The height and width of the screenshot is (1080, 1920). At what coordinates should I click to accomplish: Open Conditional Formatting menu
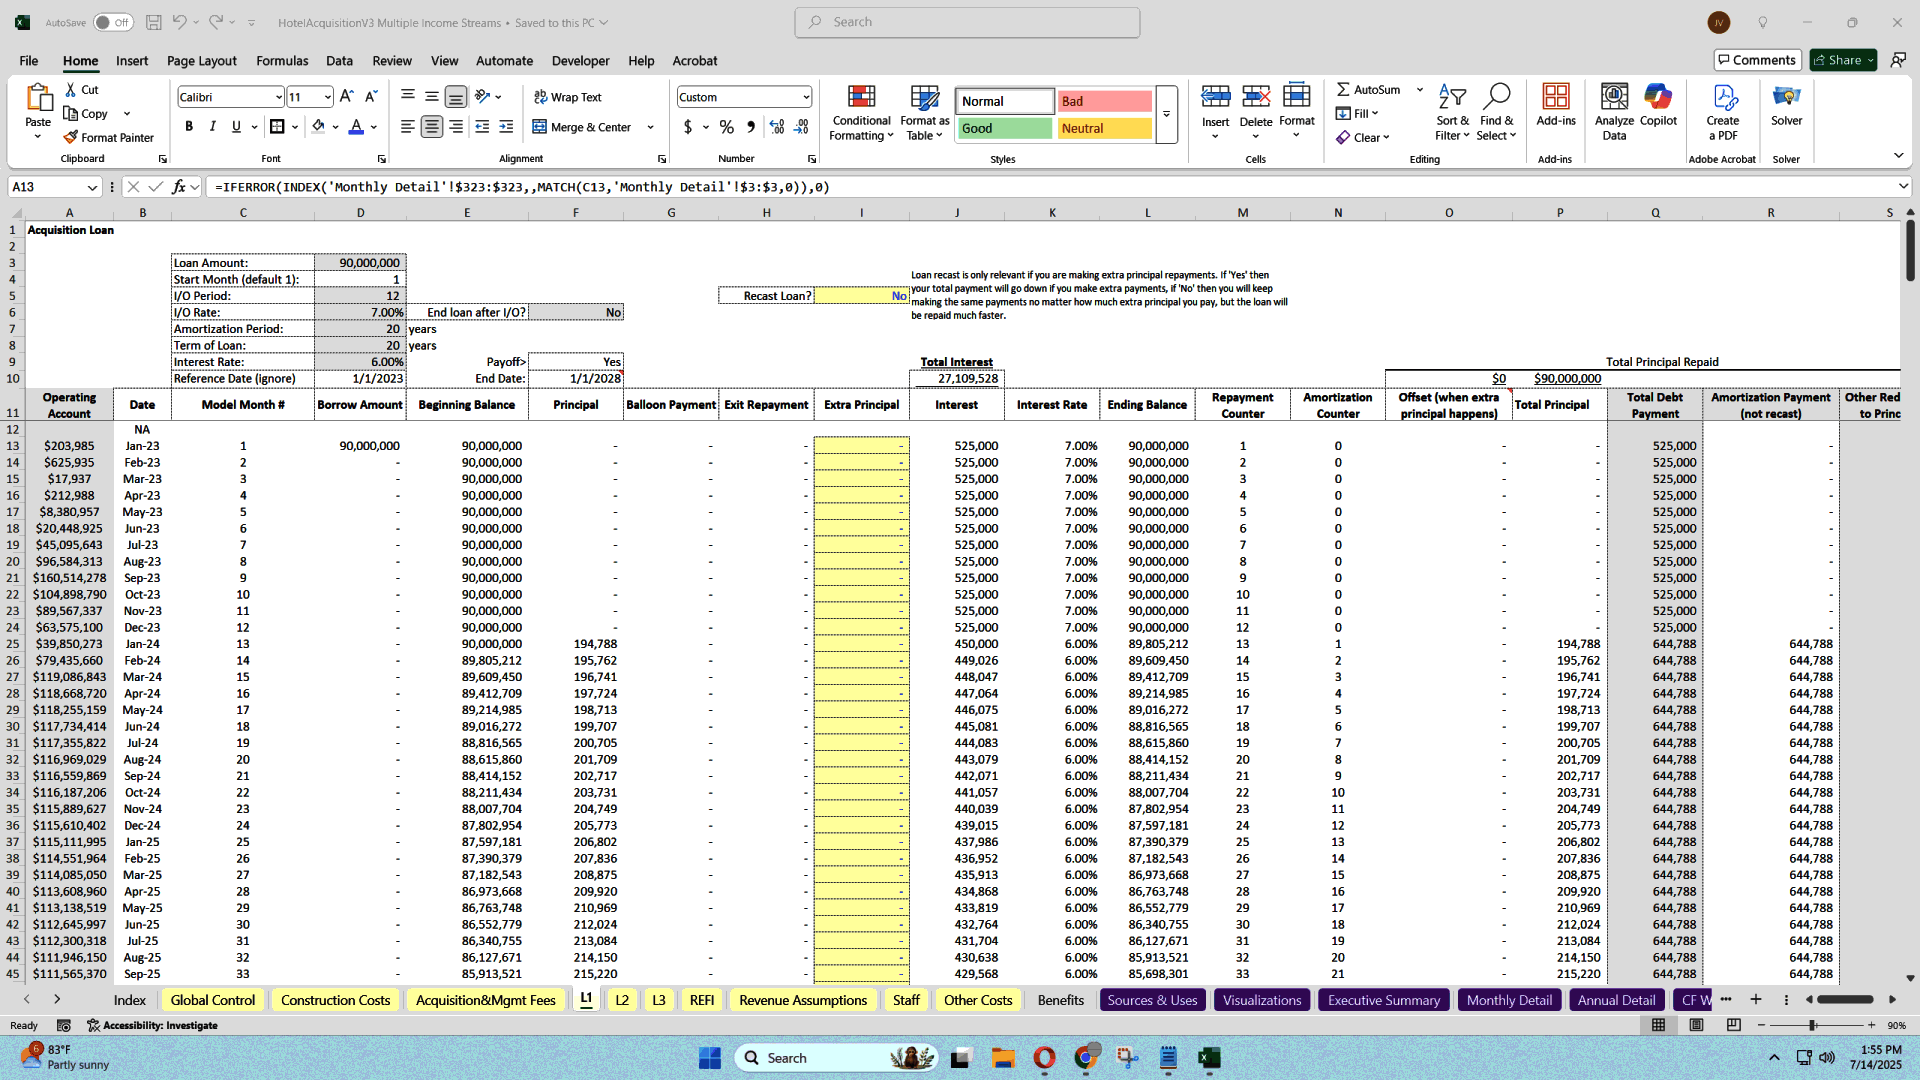(x=861, y=112)
